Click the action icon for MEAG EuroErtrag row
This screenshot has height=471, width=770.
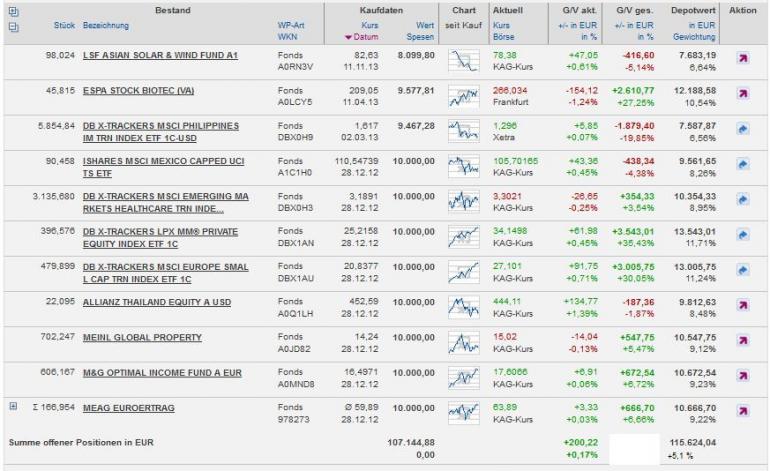pos(743,411)
